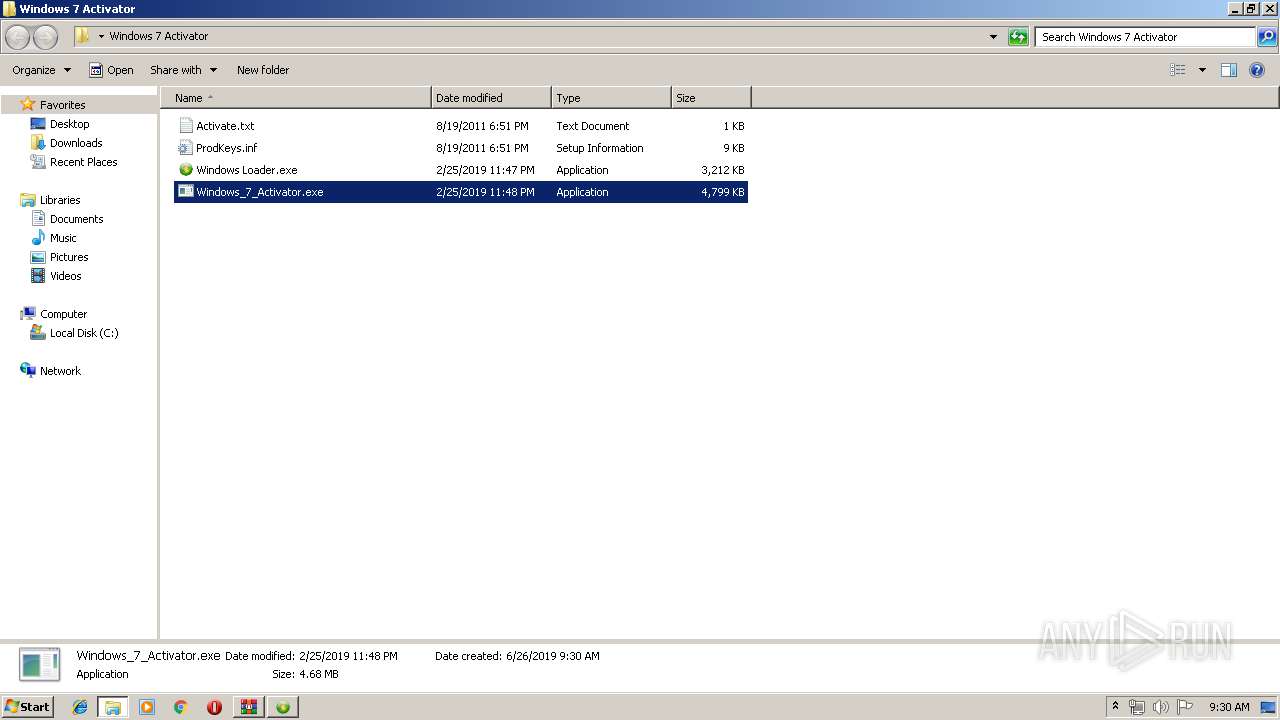The image size is (1280, 720).
Task: Sort files by Name column
Action: (x=296, y=98)
